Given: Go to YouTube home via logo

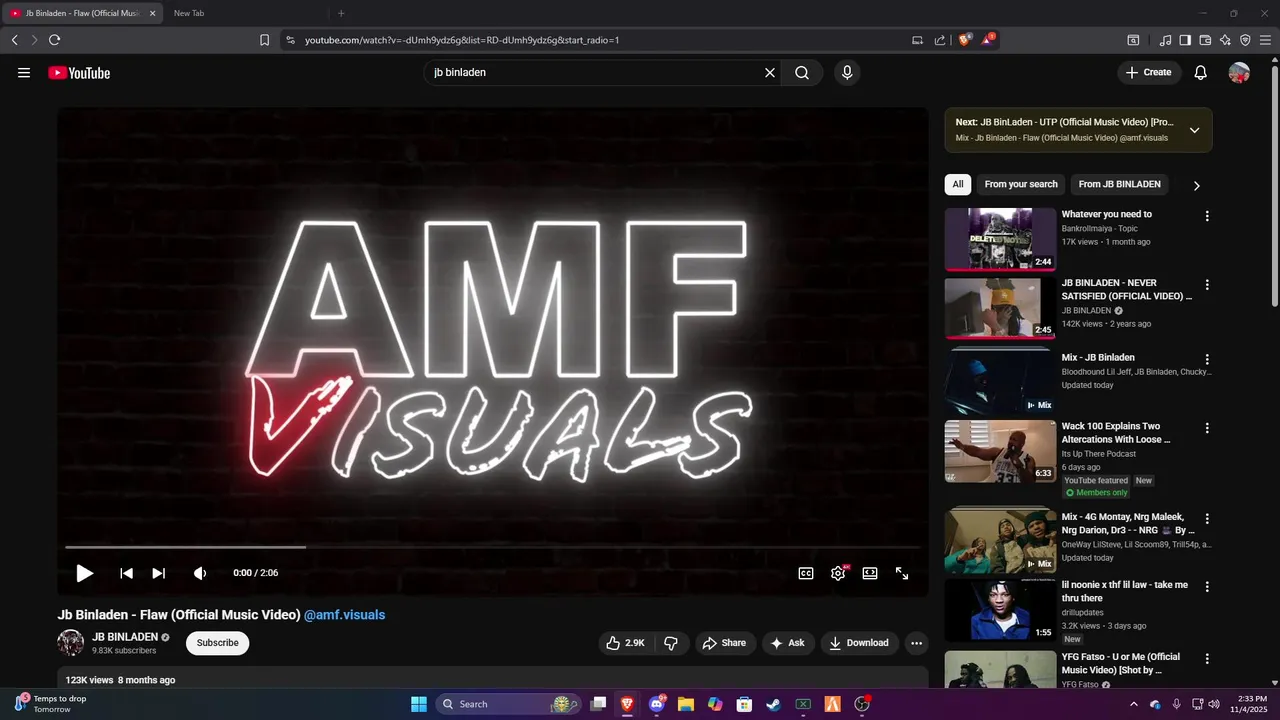Looking at the screenshot, I should [x=79, y=73].
